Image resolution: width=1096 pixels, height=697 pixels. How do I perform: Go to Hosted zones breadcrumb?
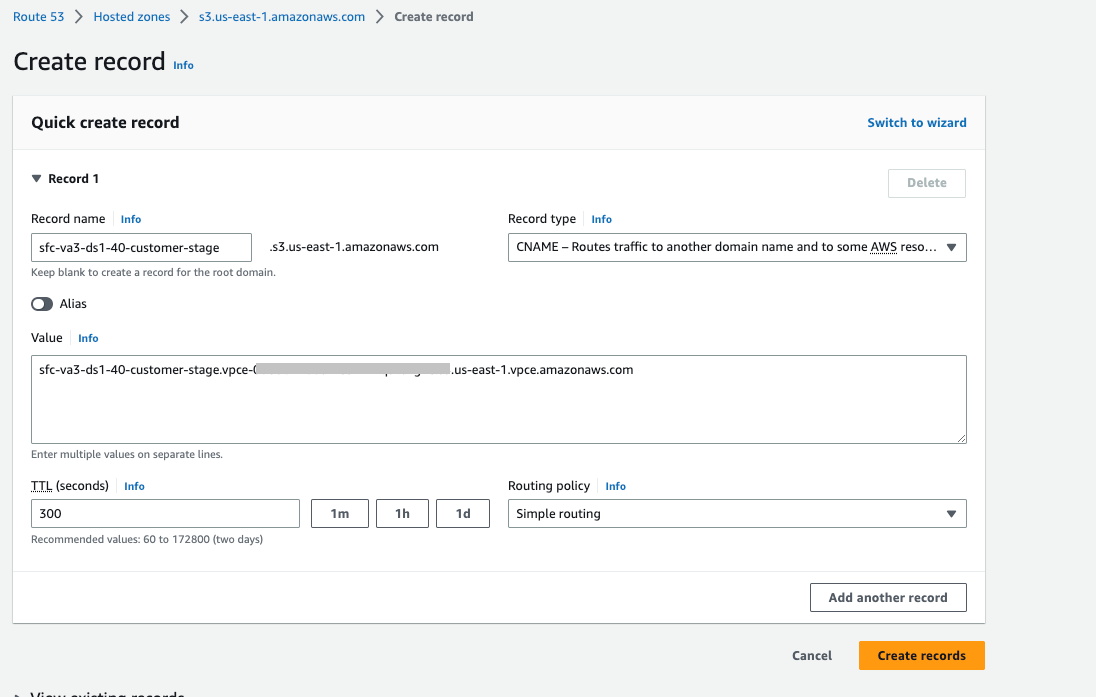pos(131,17)
